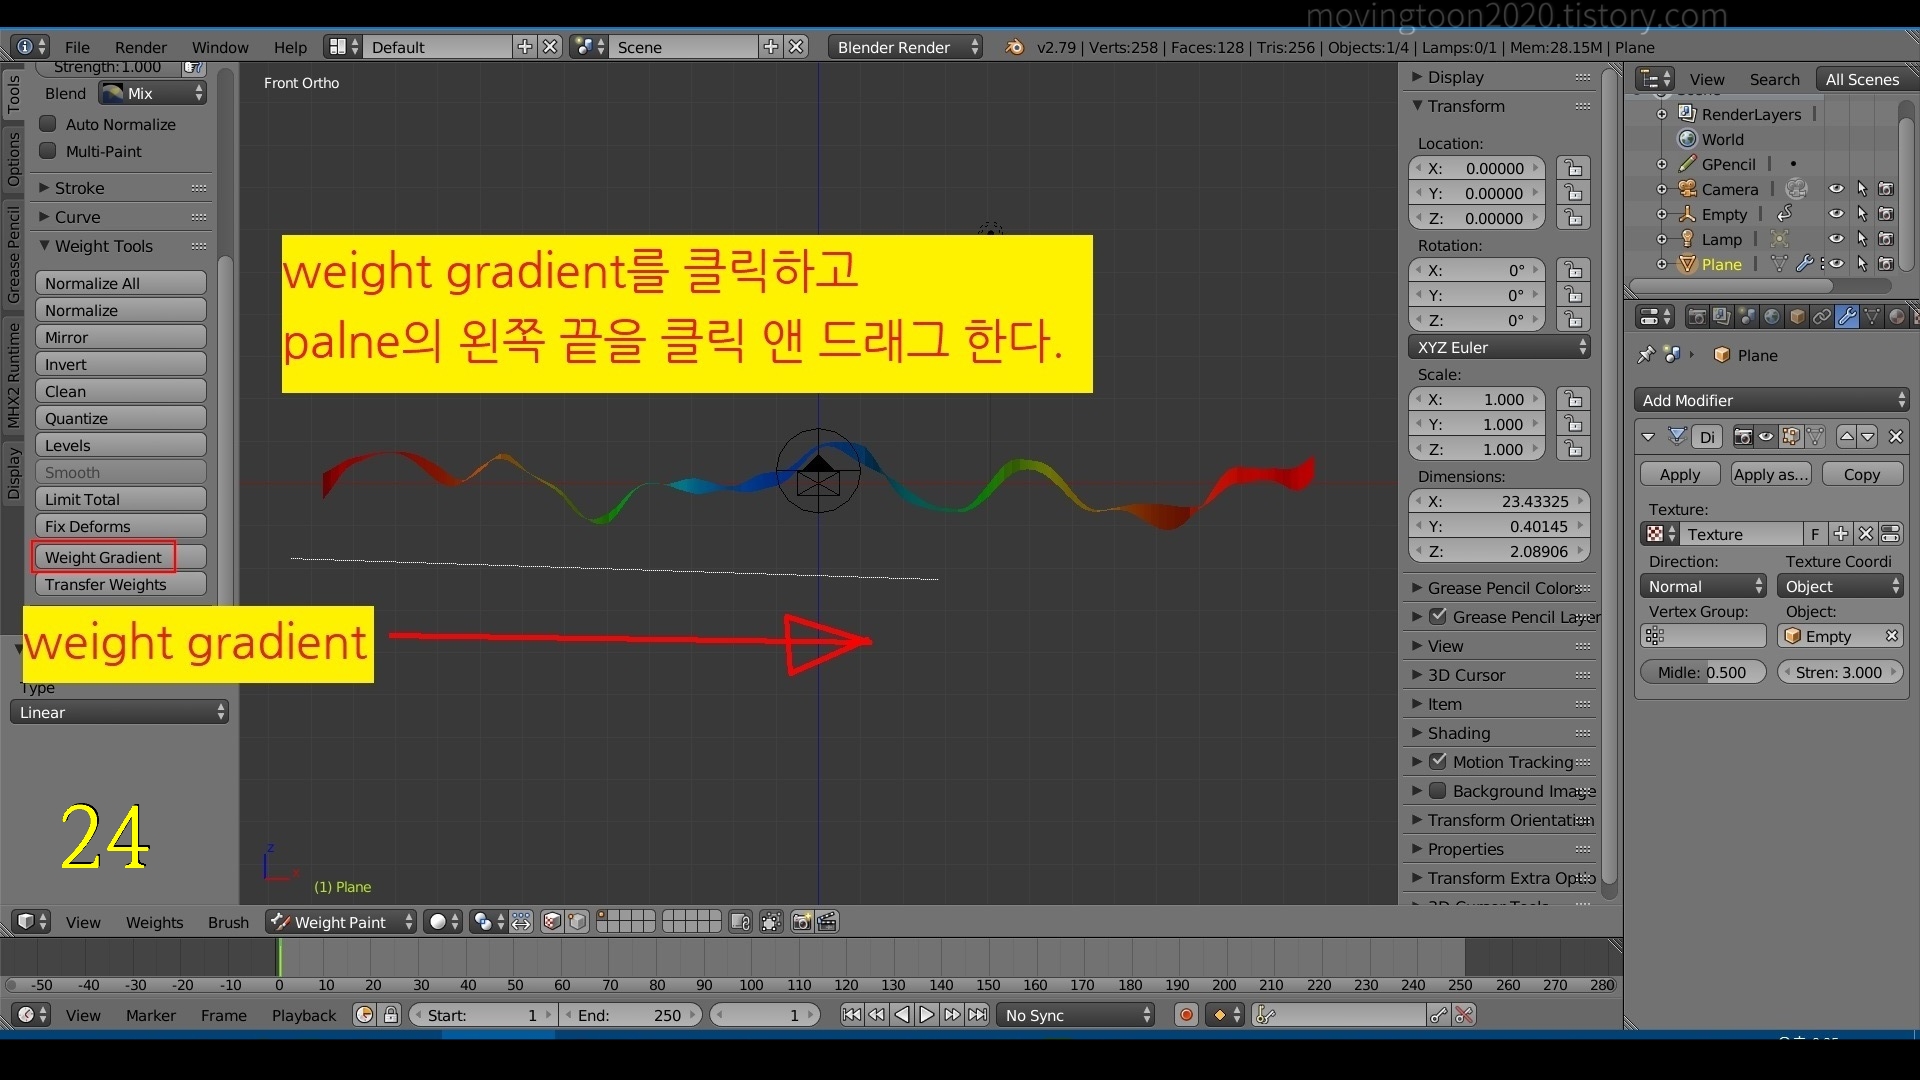The height and width of the screenshot is (1080, 1920).
Task: Click OpenGL render animation clapperboard icon
Action: click(827, 922)
